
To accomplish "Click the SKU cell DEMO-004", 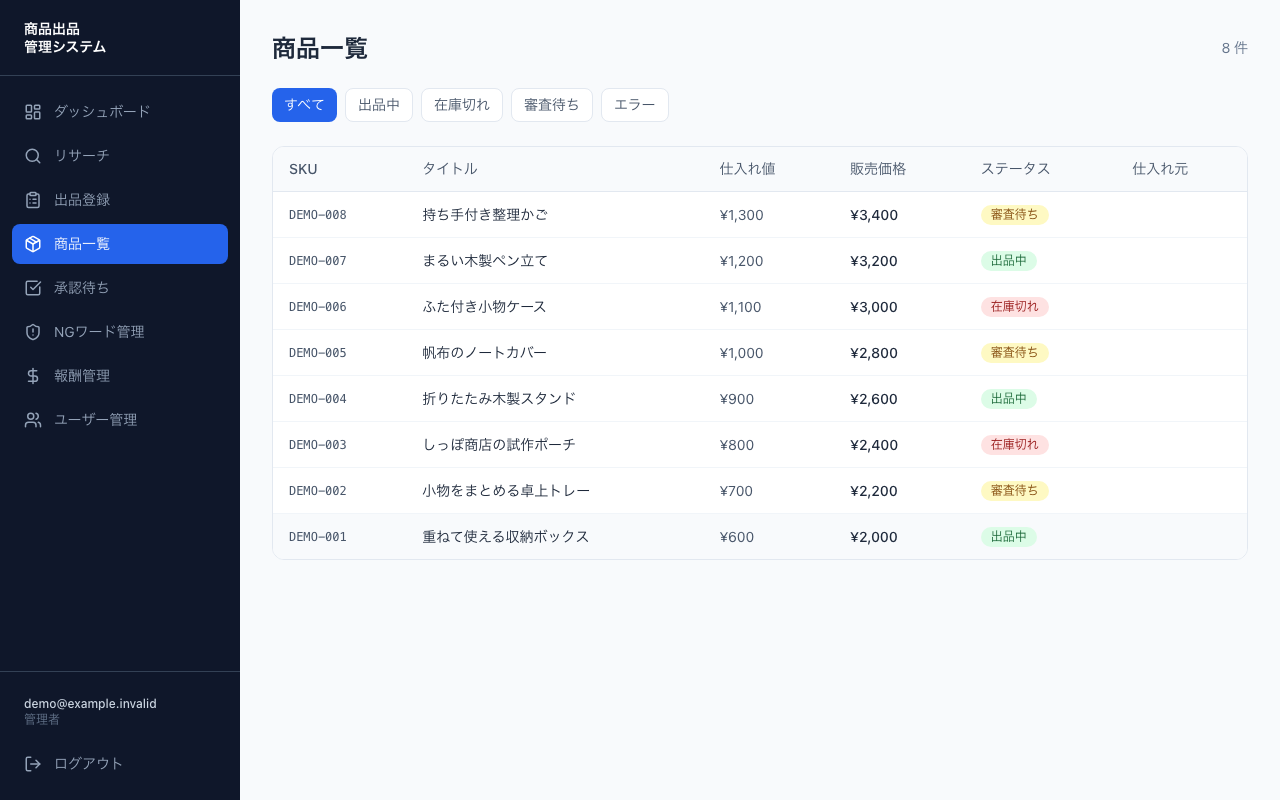I will pos(318,399).
